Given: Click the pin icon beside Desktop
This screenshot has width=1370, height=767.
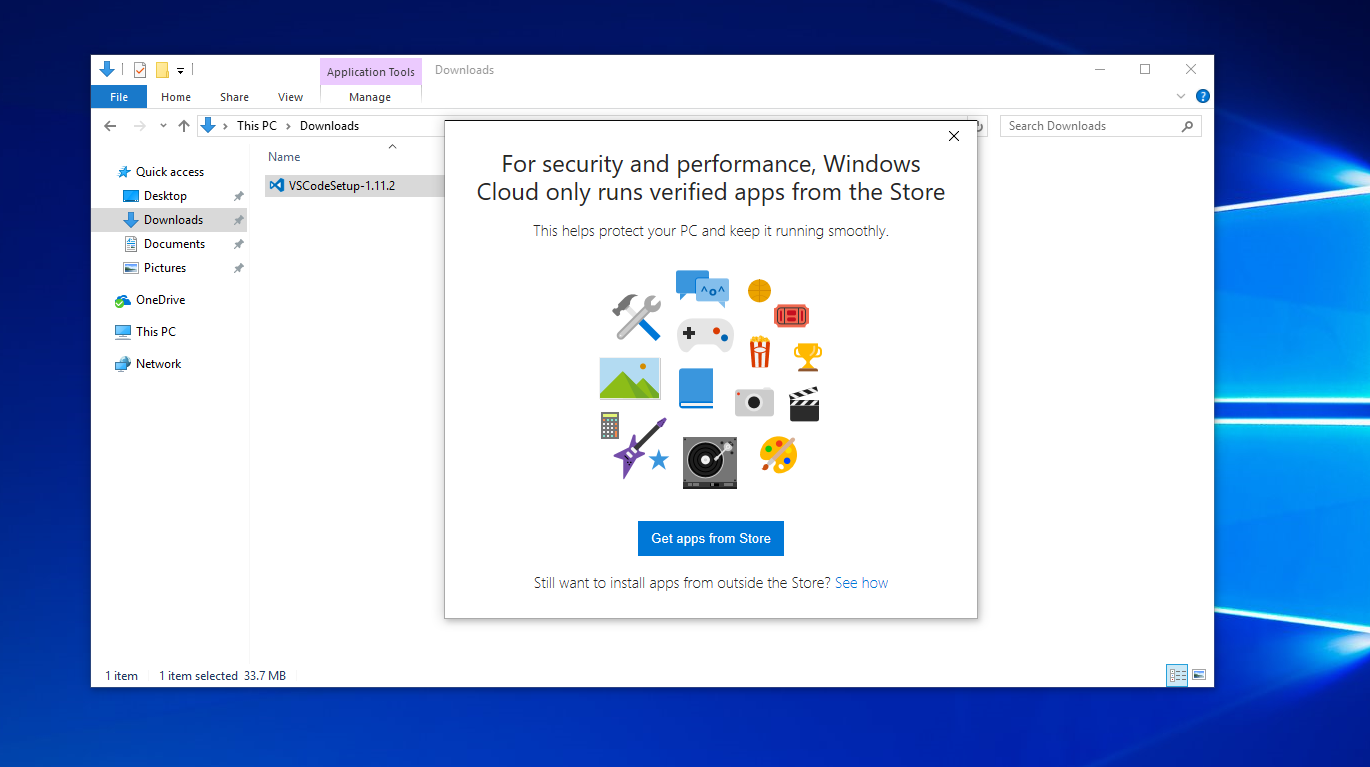Looking at the screenshot, I should click(238, 196).
